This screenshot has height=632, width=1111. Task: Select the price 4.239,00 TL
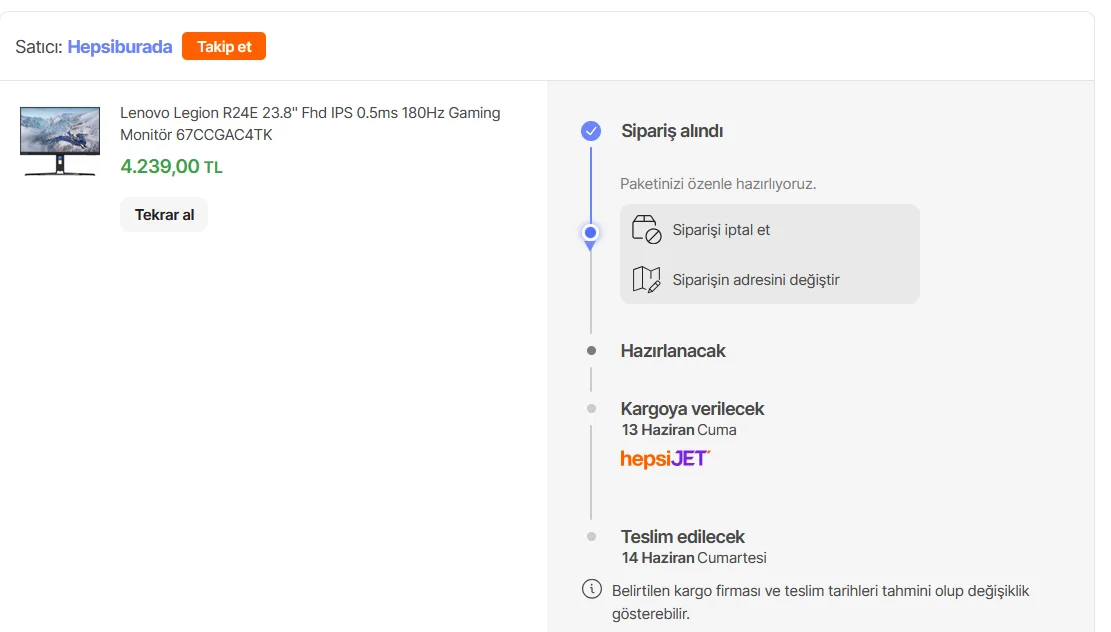point(171,167)
